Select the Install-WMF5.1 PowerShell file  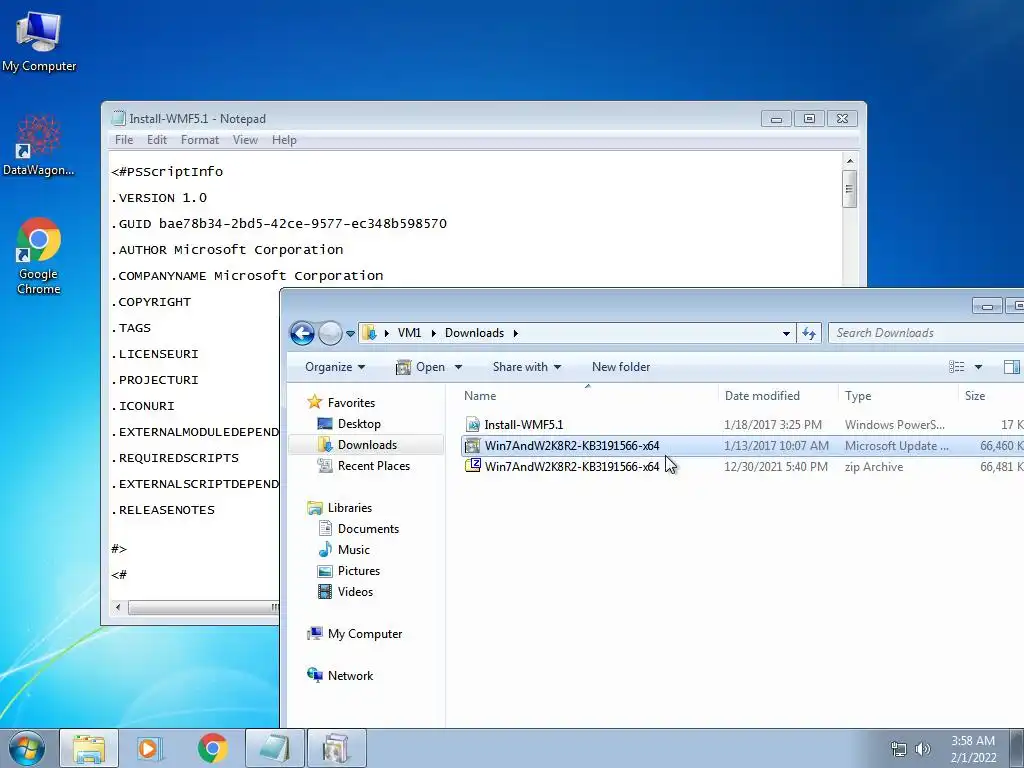tap(742, 424)
